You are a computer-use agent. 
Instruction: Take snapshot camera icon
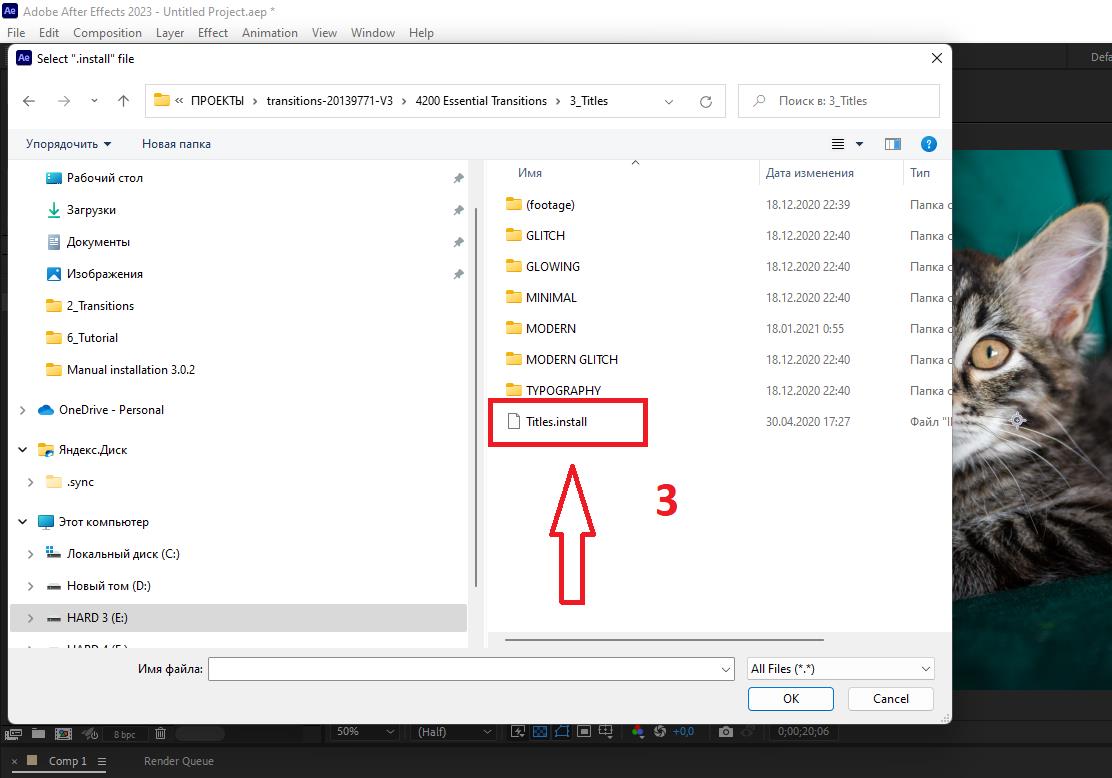[725, 731]
